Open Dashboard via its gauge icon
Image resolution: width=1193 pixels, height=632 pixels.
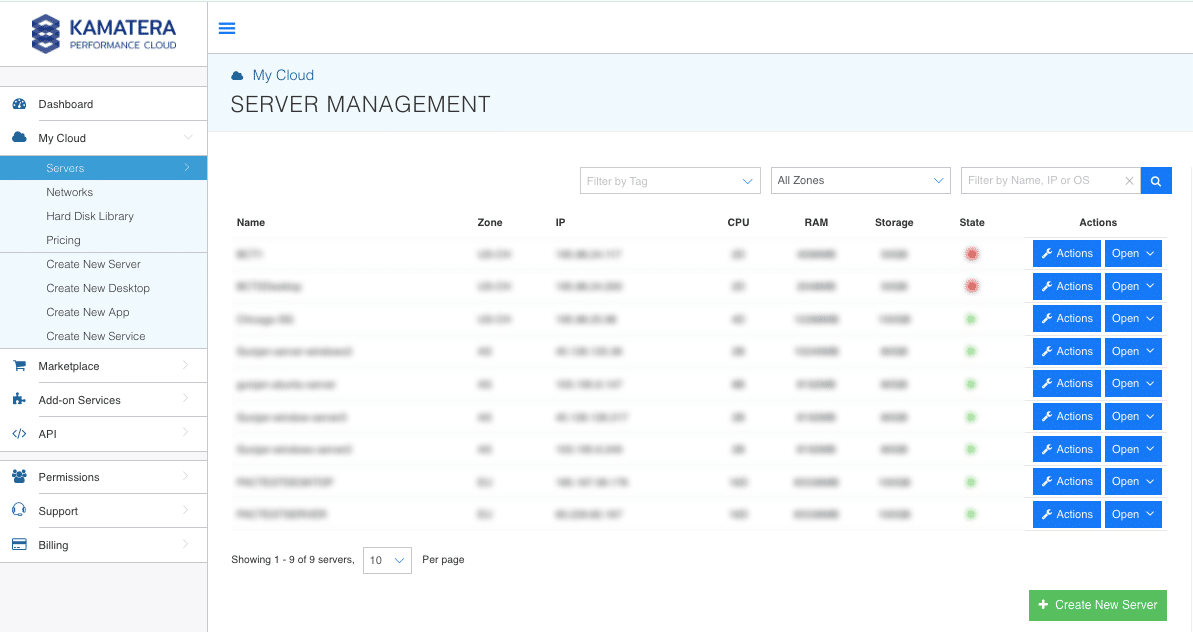pos(20,104)
